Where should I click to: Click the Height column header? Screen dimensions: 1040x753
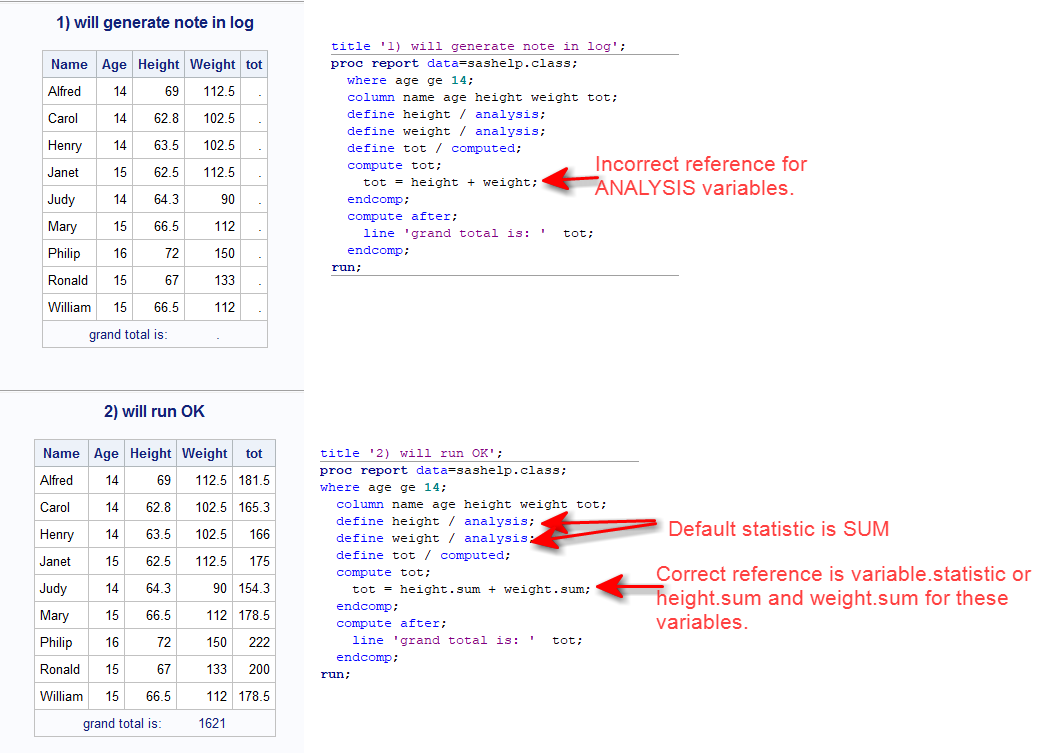(158, 64)
